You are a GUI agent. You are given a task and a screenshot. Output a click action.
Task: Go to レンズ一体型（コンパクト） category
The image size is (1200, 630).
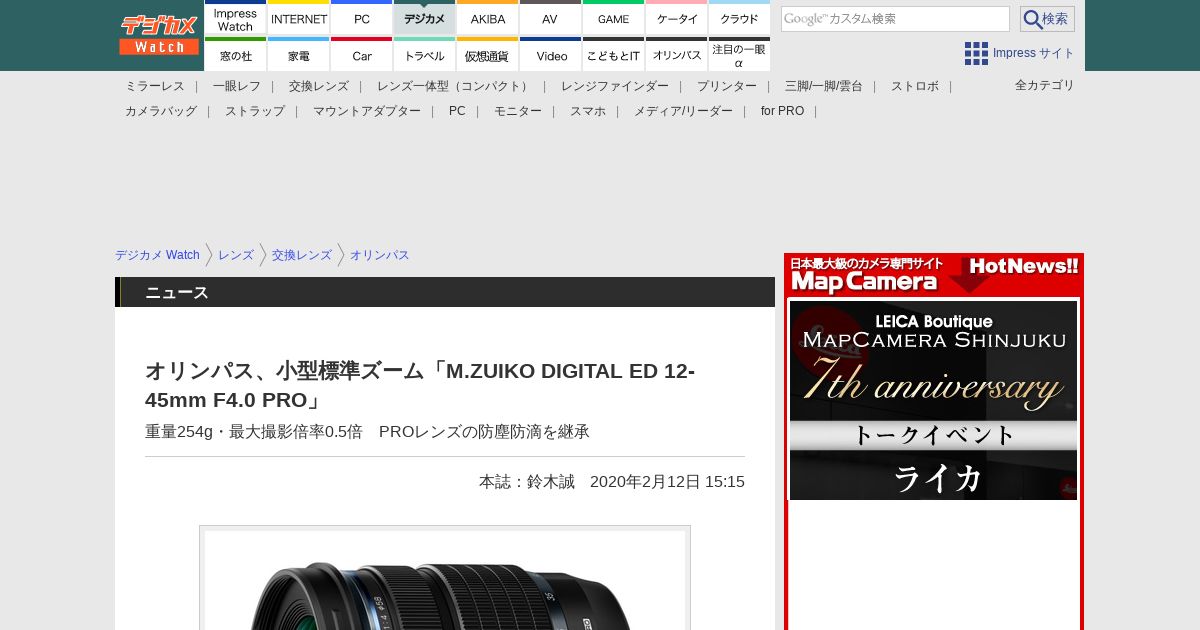(x=455, y=86)
